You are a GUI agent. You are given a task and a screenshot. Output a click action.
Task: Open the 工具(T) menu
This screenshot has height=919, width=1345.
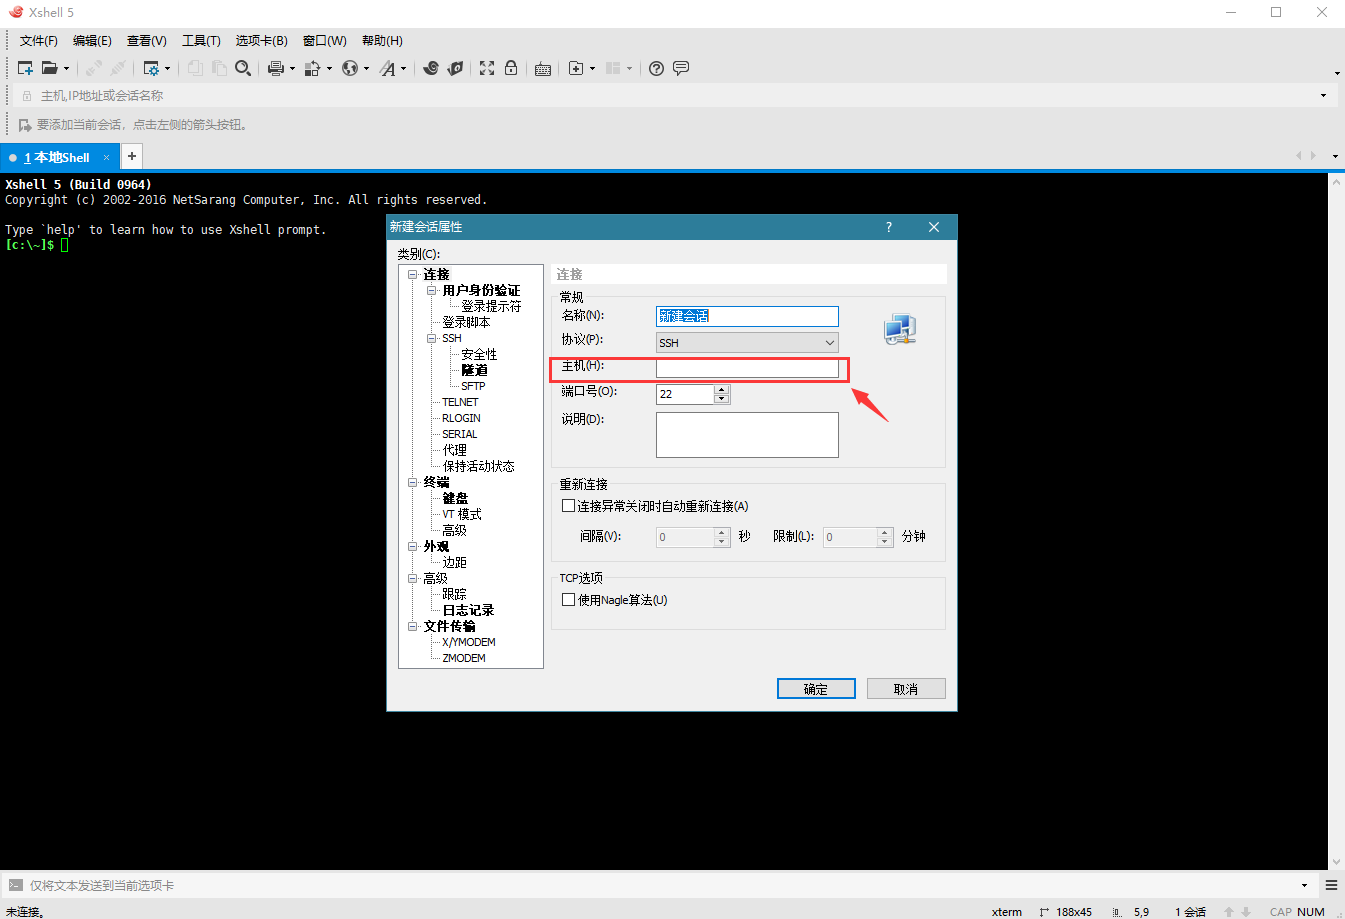point(201,41)
